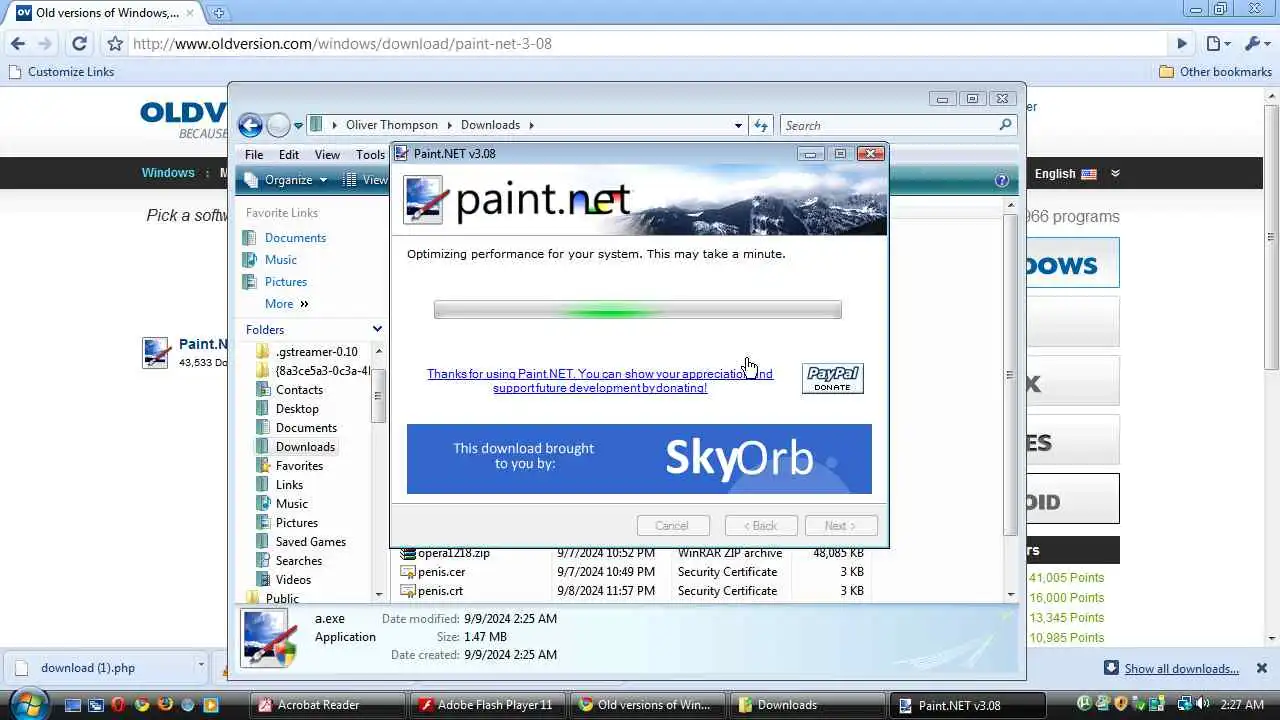Select Desktop folder in the tree
The height and width of the screenshot is (720, 1280).
click(x=287, y=409)
